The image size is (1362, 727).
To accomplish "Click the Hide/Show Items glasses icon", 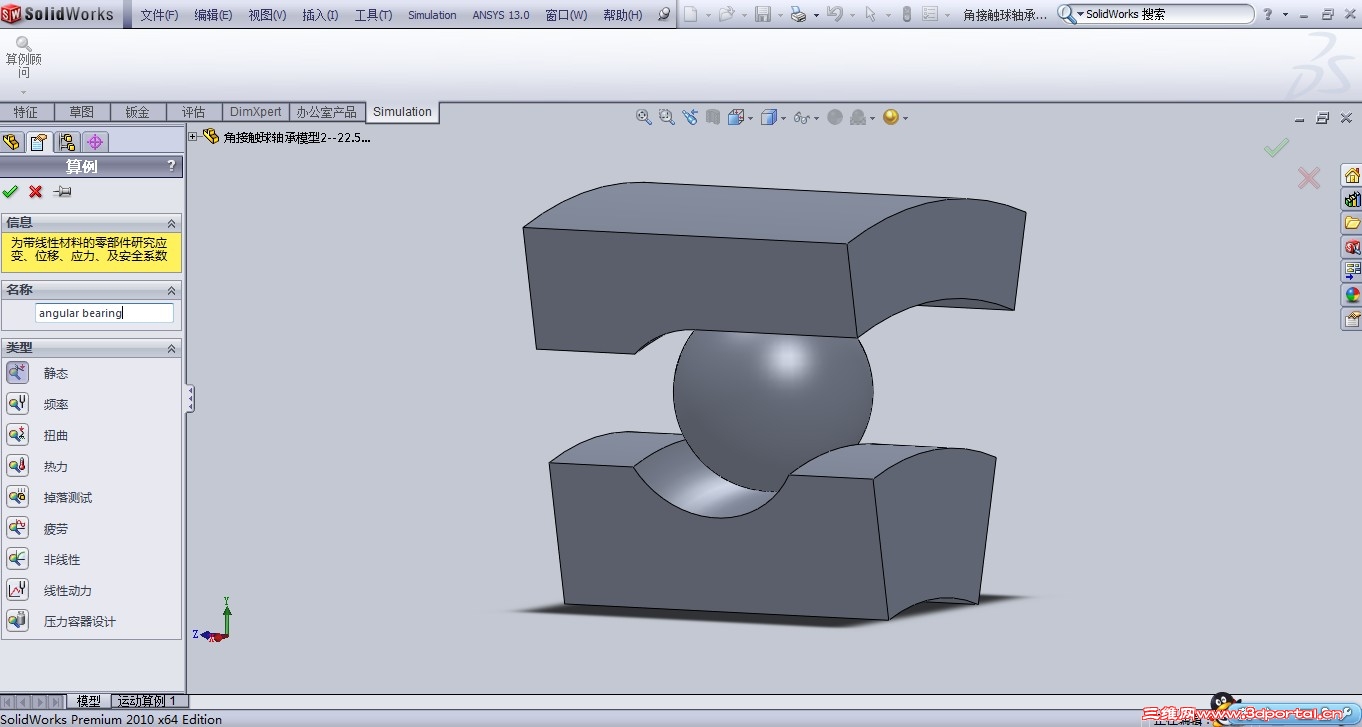I will (800, 117).
